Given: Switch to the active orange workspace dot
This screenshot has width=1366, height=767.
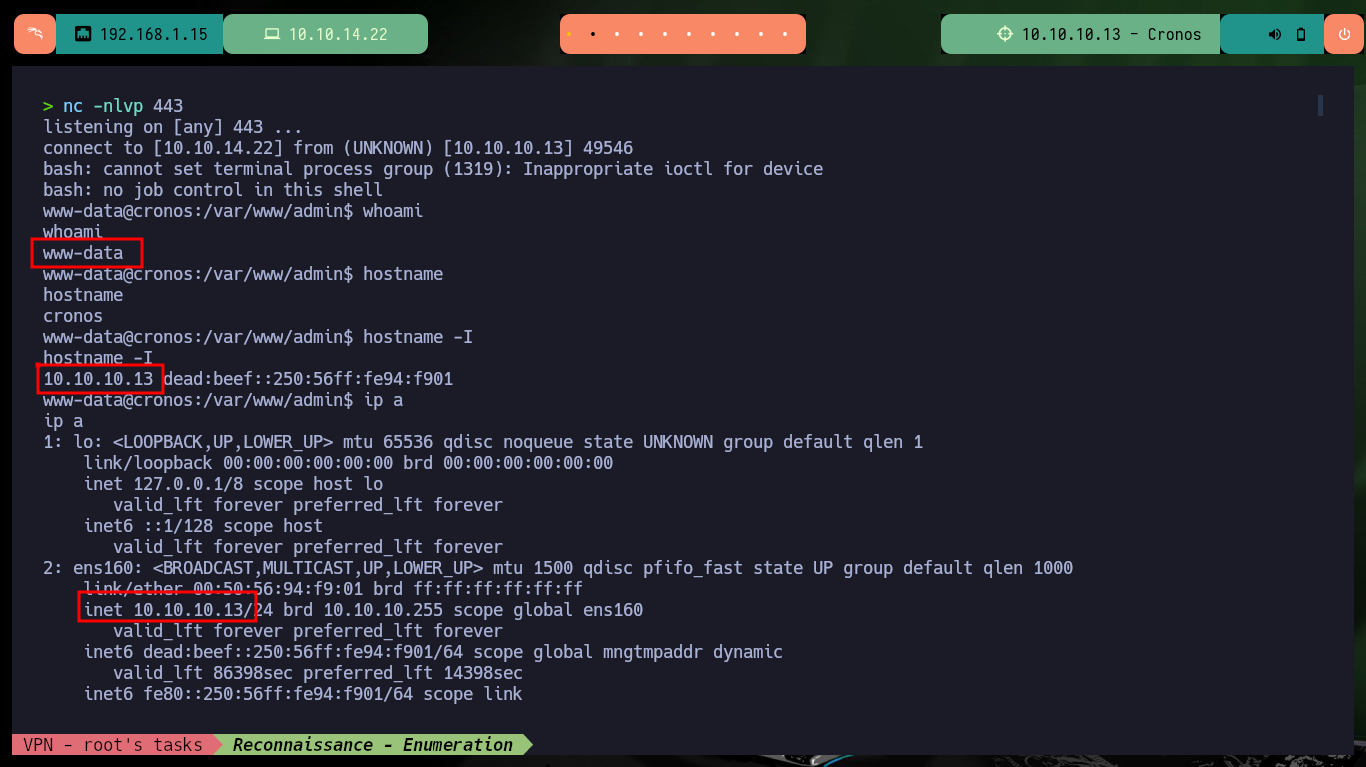Looking at the screenshot, I should (x=569, y=34).
